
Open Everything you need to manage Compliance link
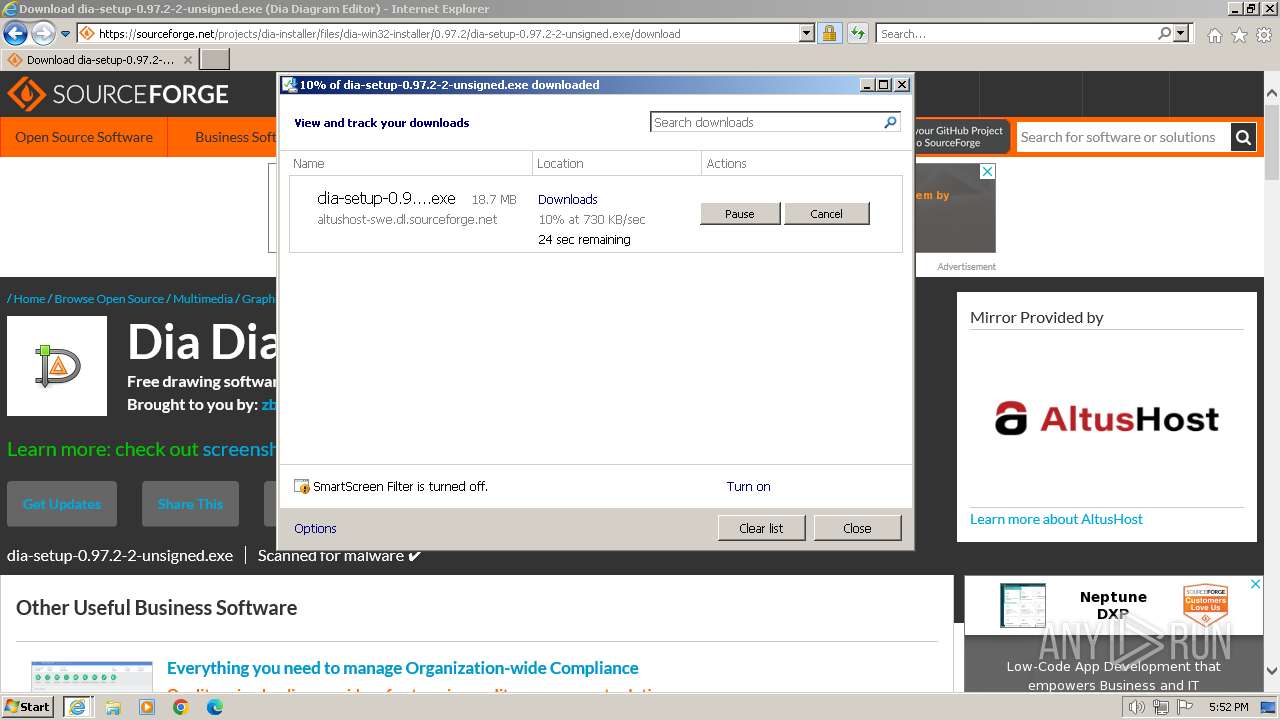click(402, 668)
